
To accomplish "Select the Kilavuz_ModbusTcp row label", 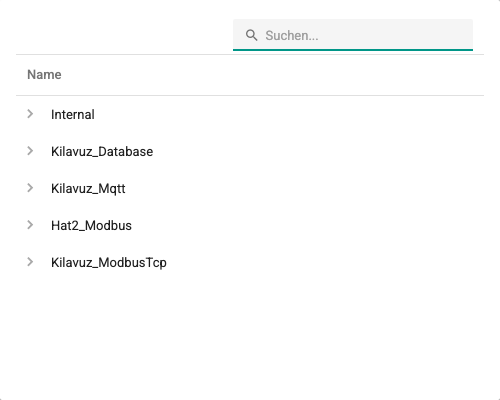I will tap(109, 263).
